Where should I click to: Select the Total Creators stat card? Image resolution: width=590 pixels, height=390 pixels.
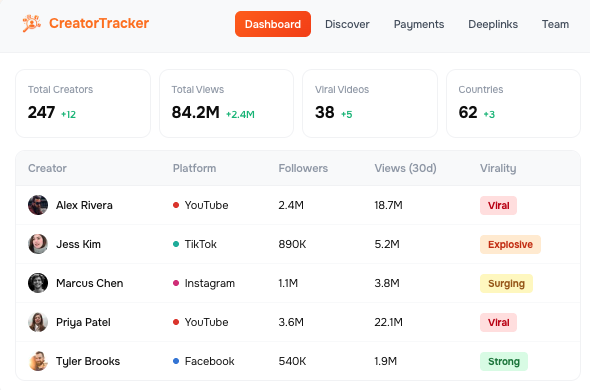coord(83,104)
